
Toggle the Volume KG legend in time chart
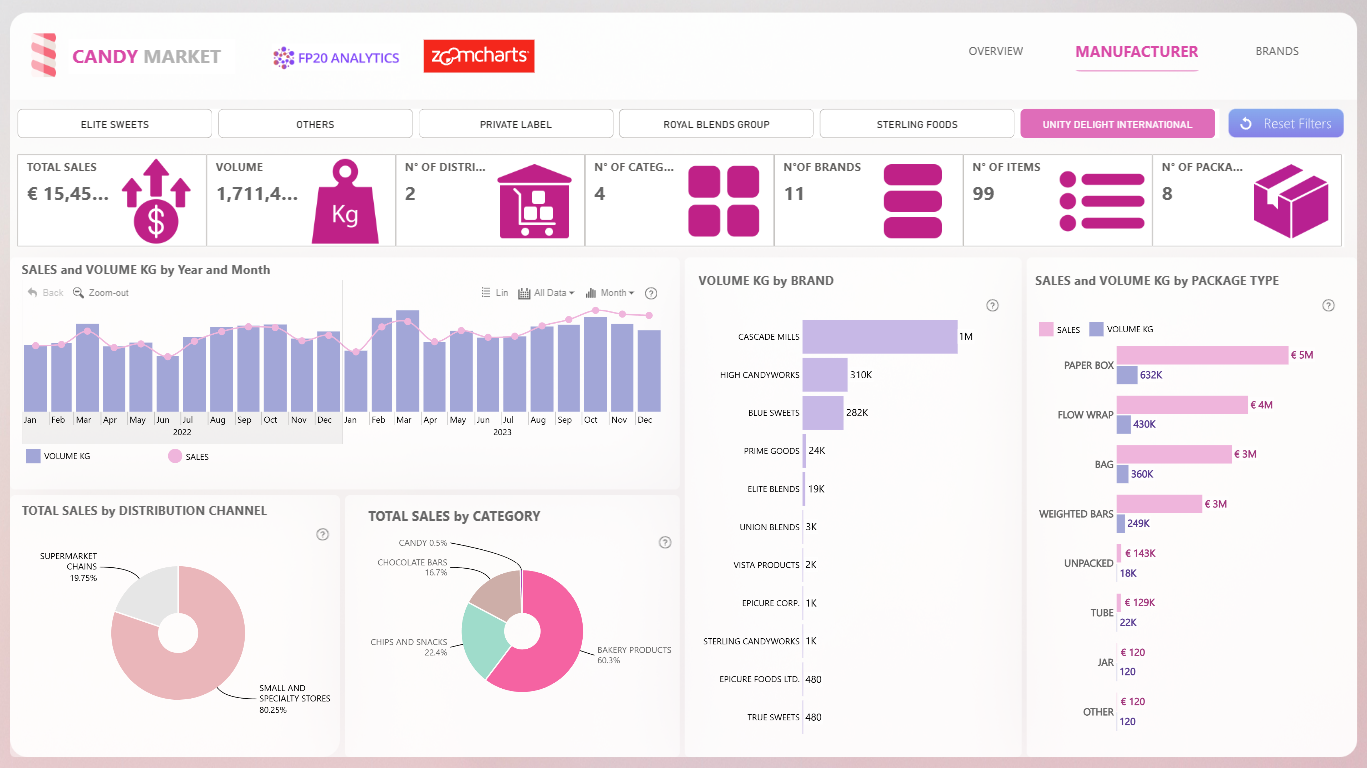click(x=58, y=456)
